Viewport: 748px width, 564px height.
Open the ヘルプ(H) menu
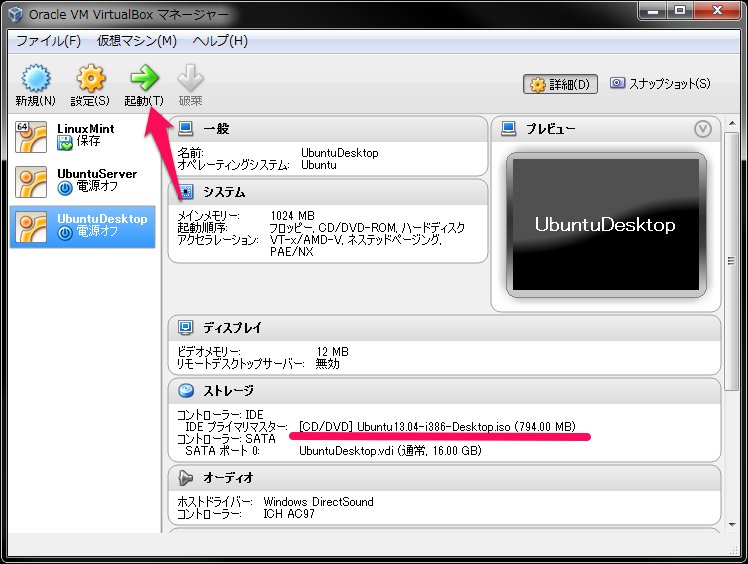[x=220, y=41]
